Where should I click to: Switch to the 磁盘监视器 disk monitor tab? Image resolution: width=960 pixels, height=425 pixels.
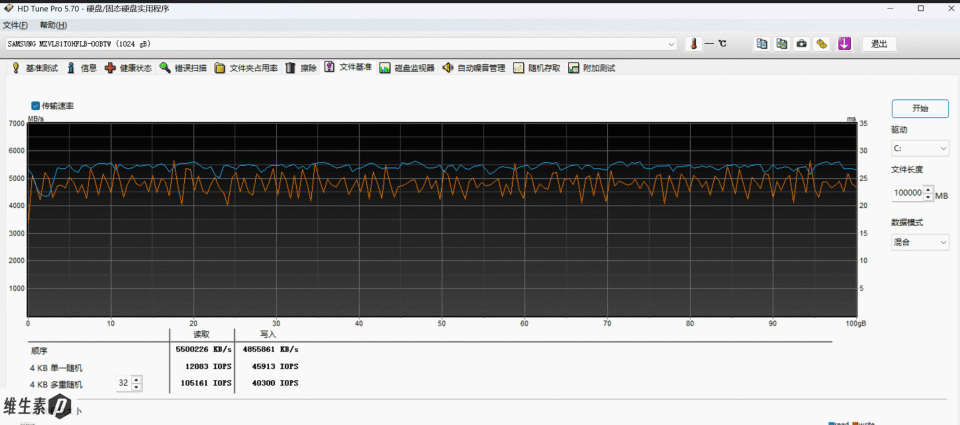407,68
